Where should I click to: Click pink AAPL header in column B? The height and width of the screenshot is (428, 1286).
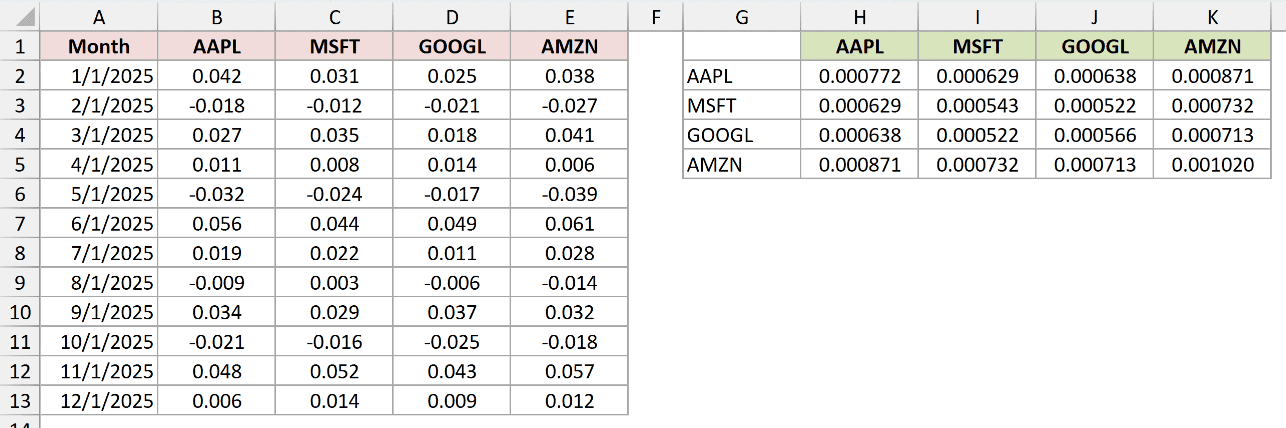[x=217, y=46]
